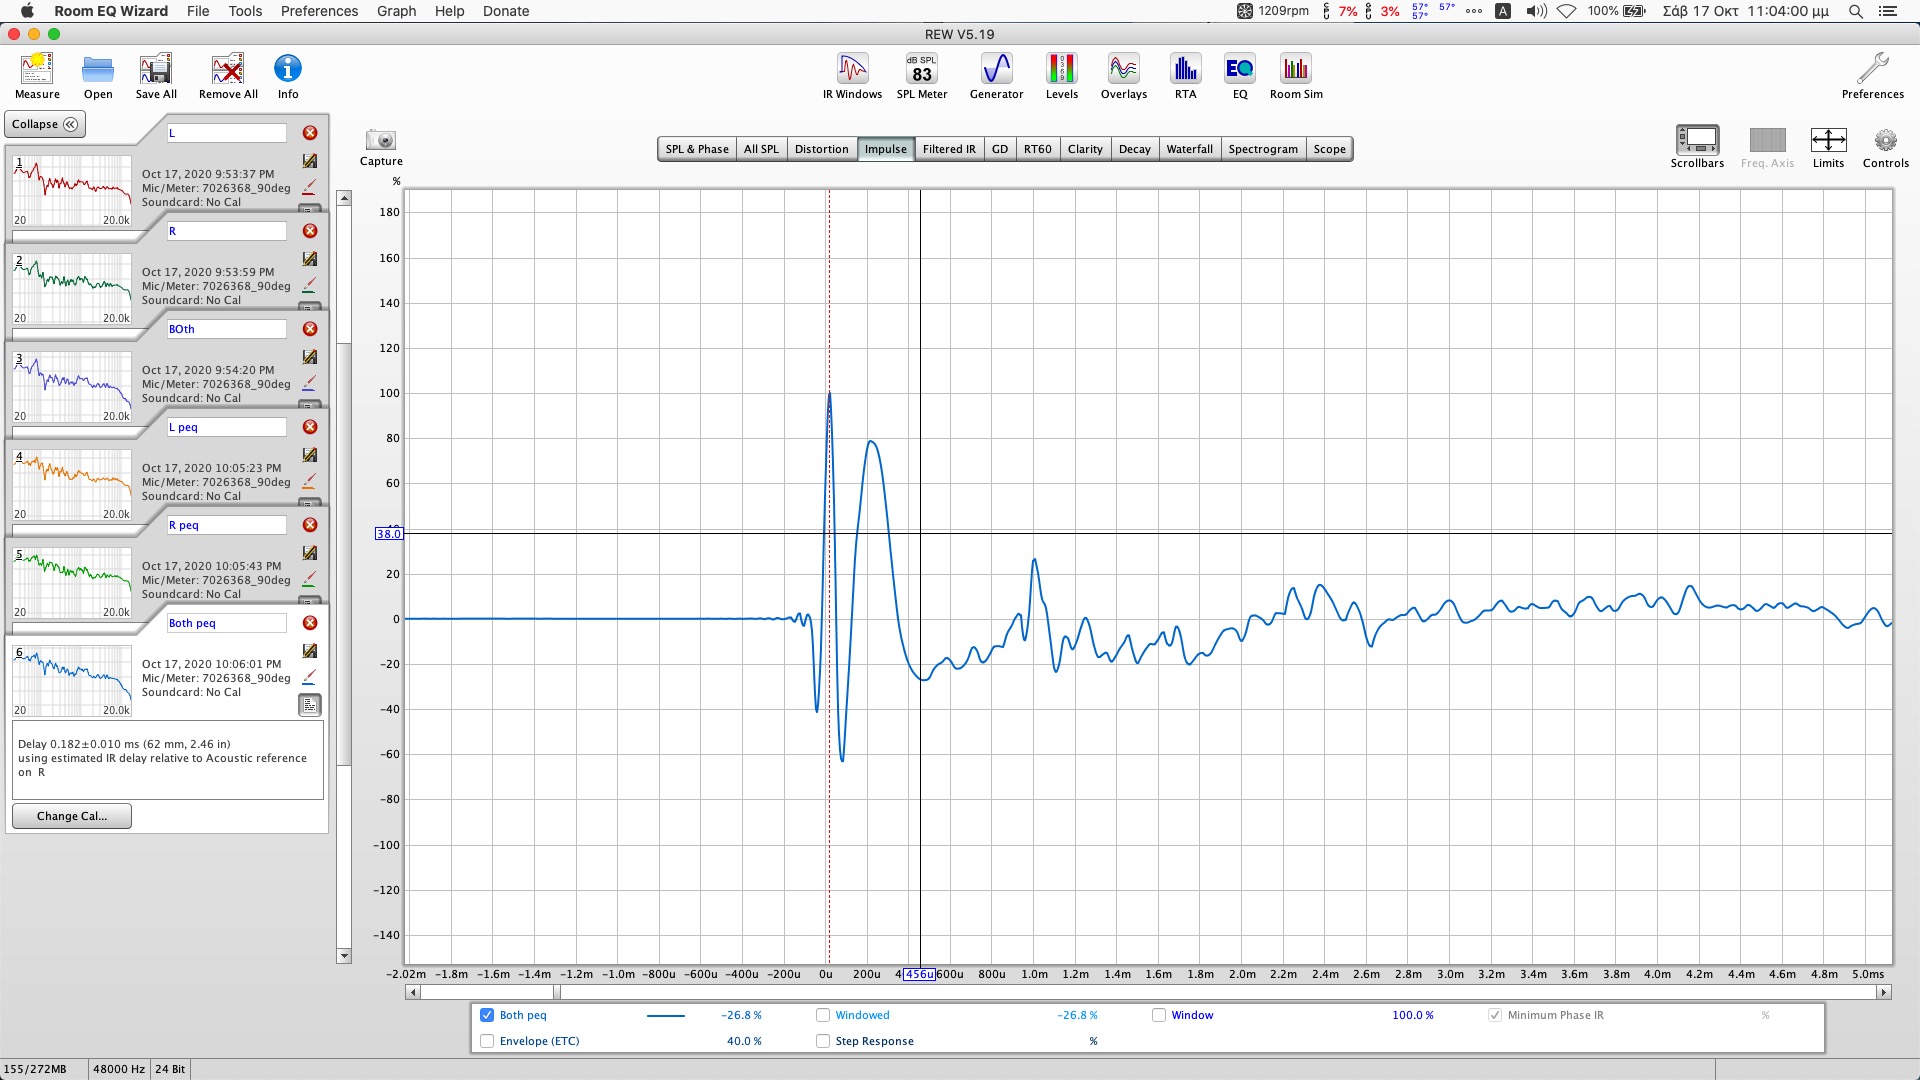Open graph Limits settings

(1827, 146)
